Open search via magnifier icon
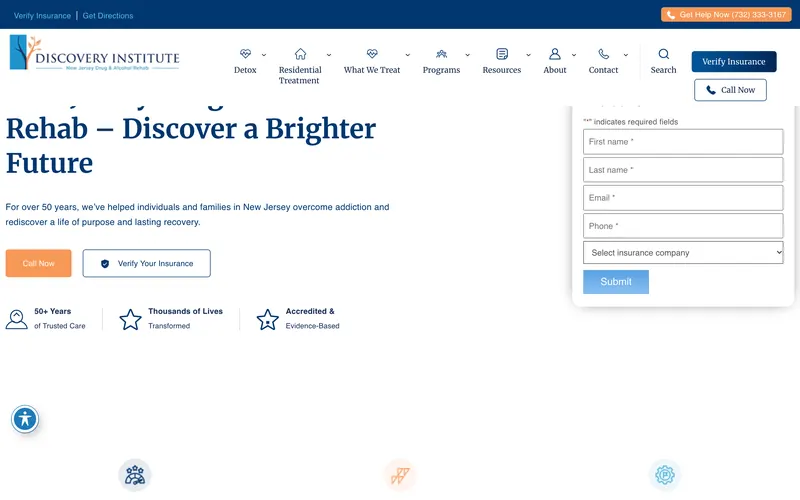 pos(663,54)
